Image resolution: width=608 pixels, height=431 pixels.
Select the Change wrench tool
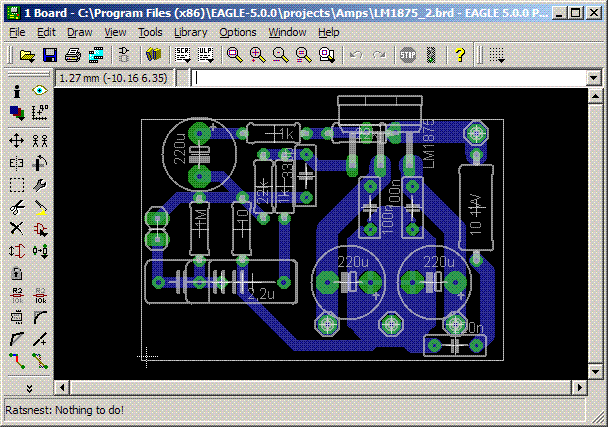coord(40,185)
